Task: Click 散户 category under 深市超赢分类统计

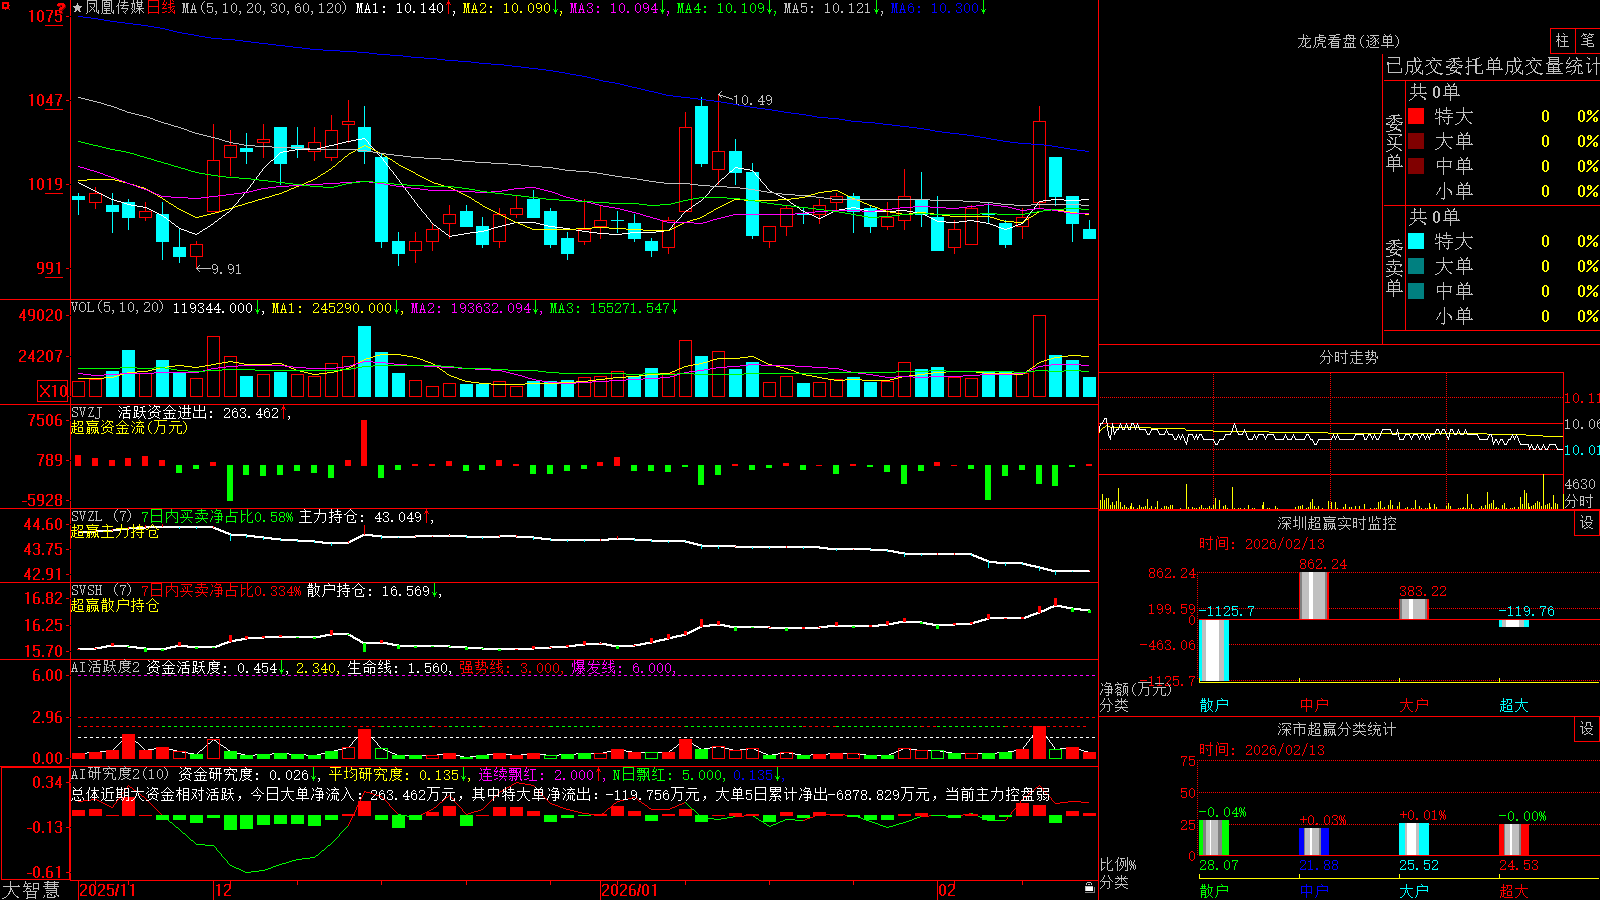Action: 1214,891
